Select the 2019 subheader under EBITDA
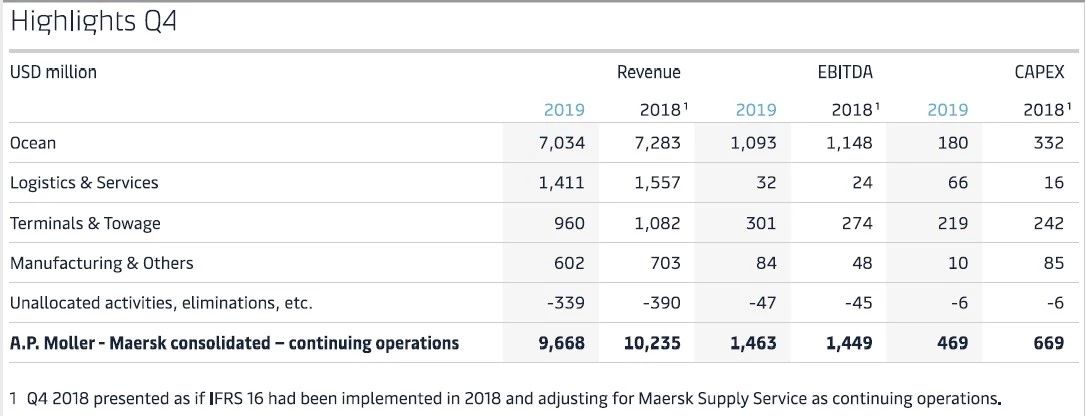The height and width of the screenshot is (417, 1086). pyautogui.click(x=756, y=109)
